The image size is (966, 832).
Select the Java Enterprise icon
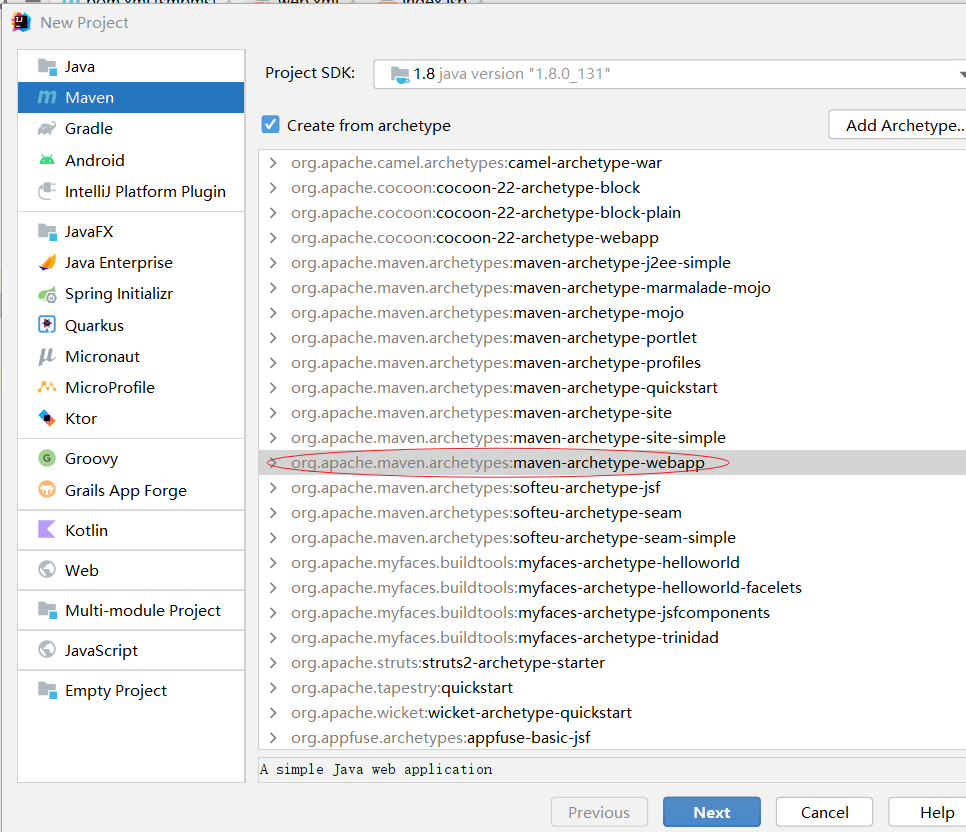point(47,263)
